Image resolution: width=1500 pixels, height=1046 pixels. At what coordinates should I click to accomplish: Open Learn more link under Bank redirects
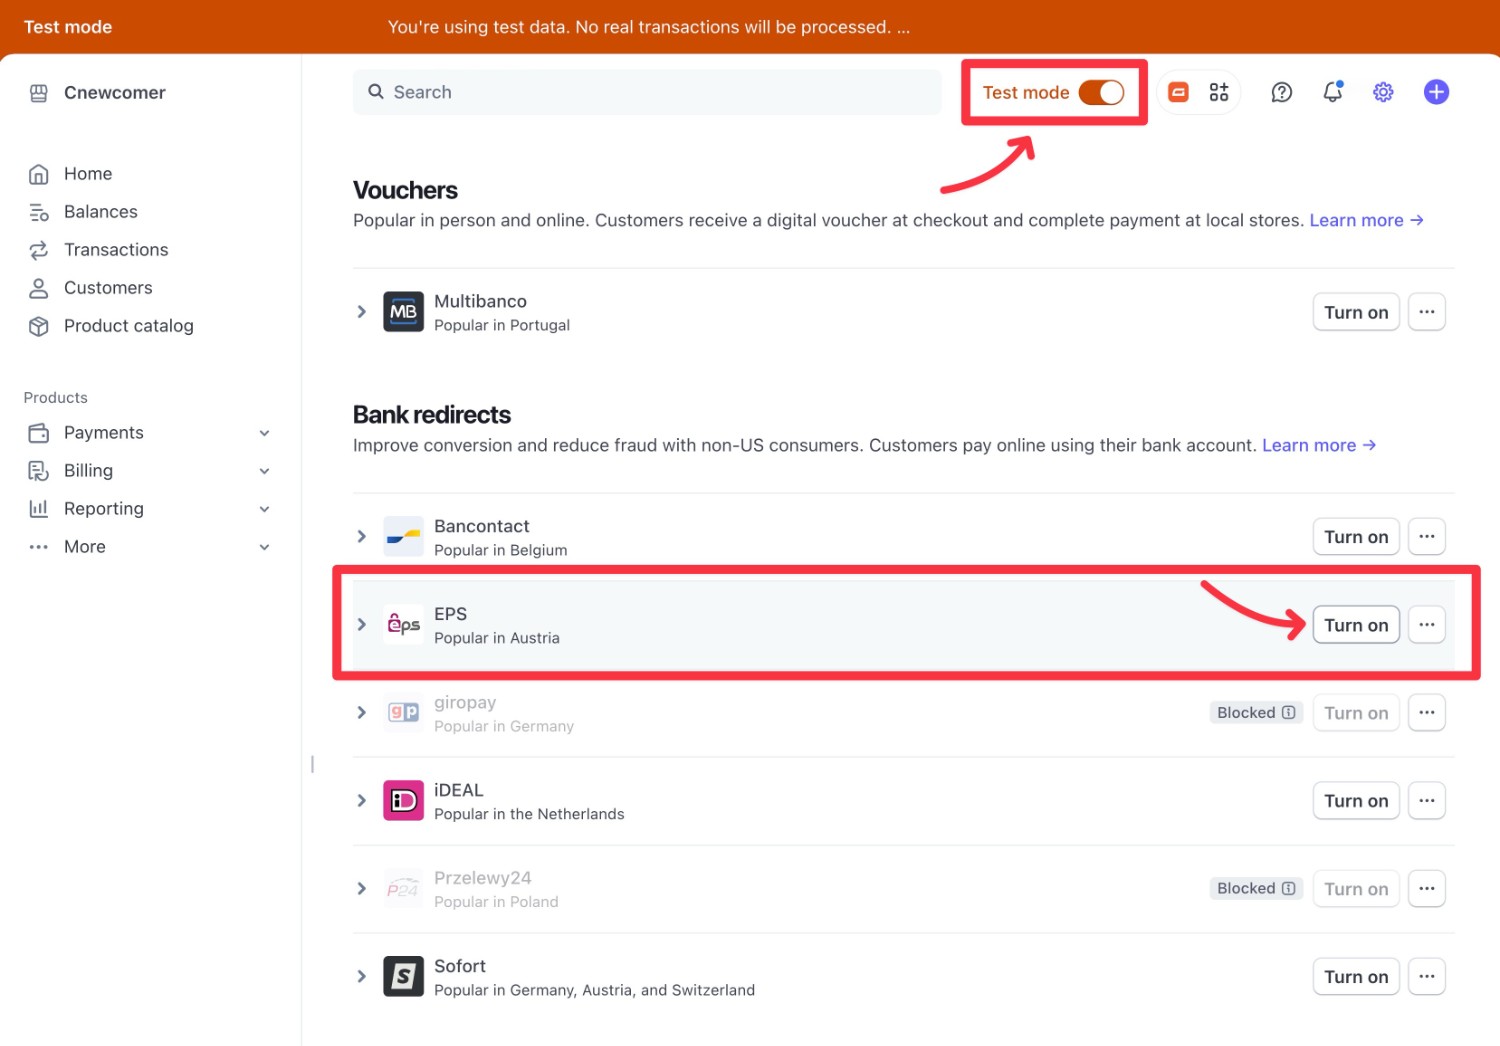click(x=1319, y=445)
